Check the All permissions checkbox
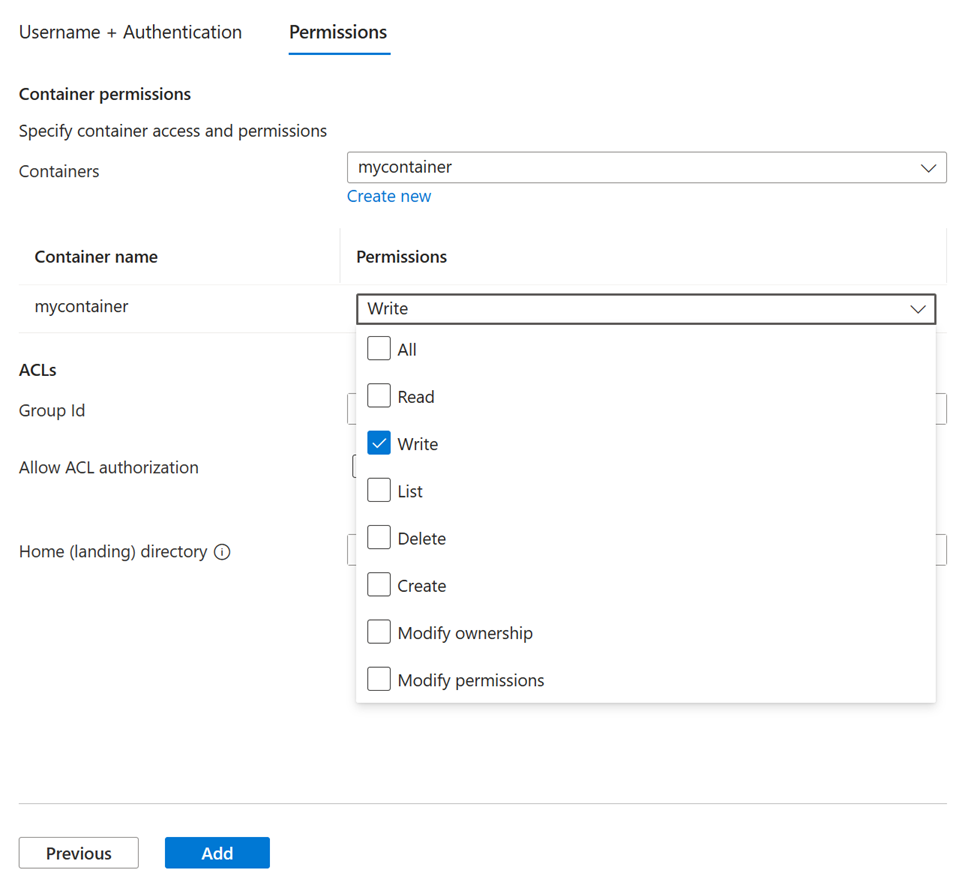Screen dimensions: 962x885 pos(378,348)
